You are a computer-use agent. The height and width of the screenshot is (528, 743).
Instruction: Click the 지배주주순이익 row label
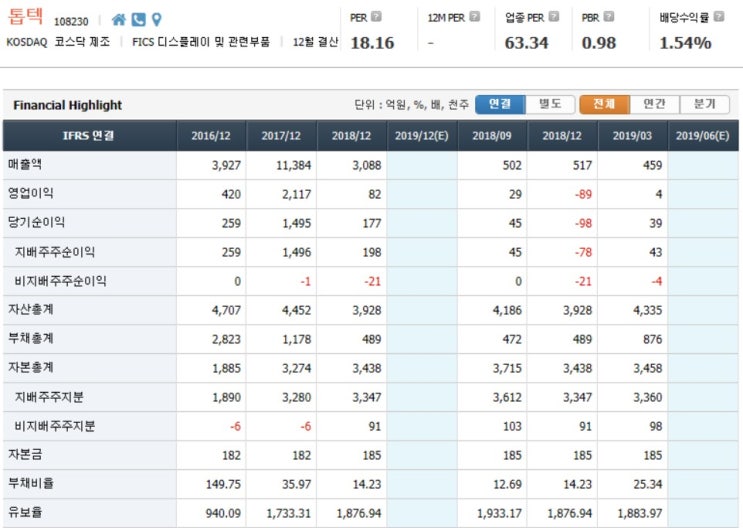[x=55, y=252]
